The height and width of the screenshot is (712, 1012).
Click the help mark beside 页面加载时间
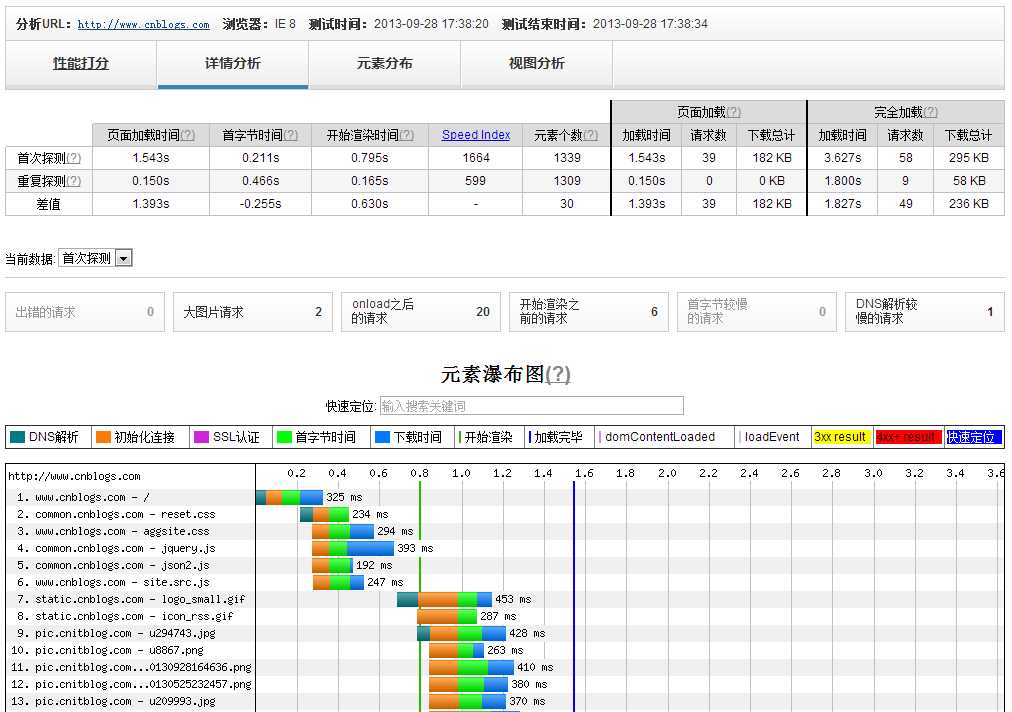pos(188,136)
